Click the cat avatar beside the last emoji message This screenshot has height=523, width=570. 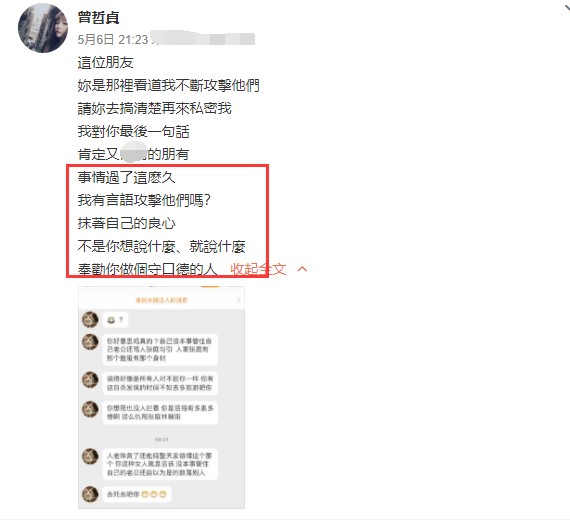pos(90,494)
